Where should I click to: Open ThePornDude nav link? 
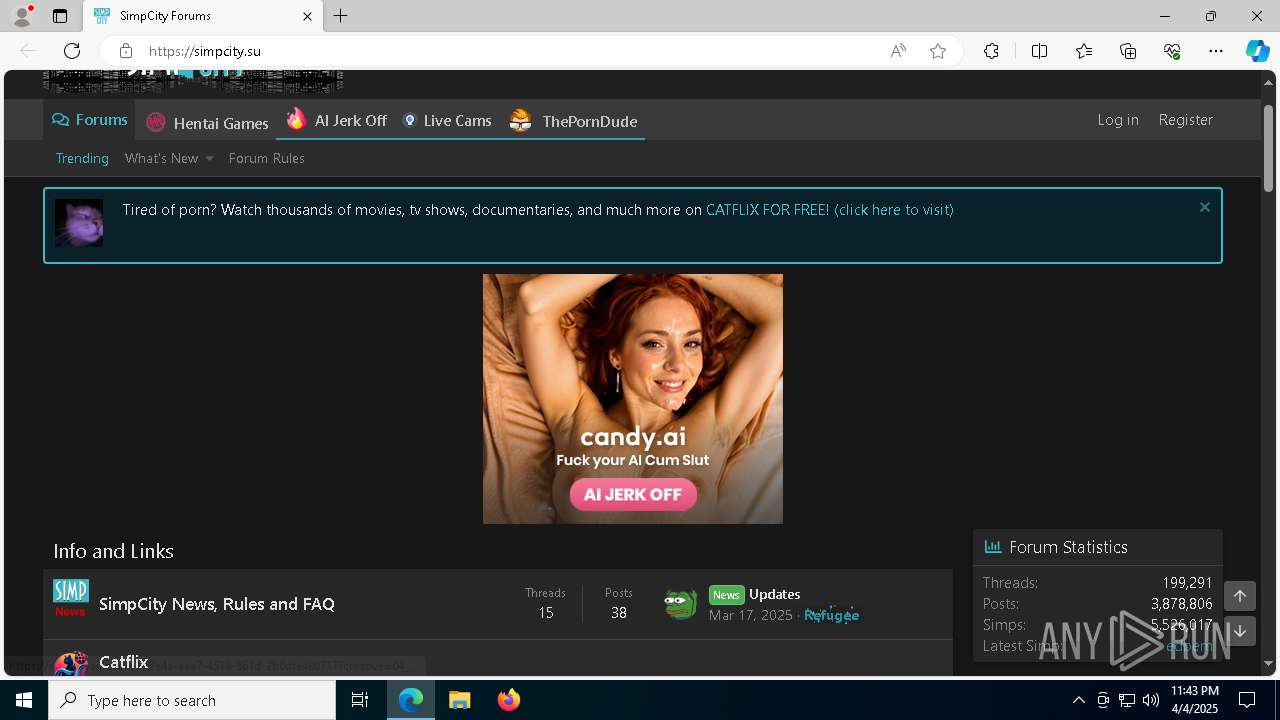(573, 121)
